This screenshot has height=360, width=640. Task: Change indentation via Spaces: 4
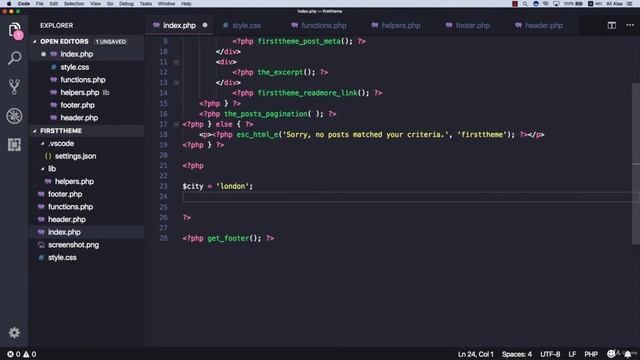point(517,354)
